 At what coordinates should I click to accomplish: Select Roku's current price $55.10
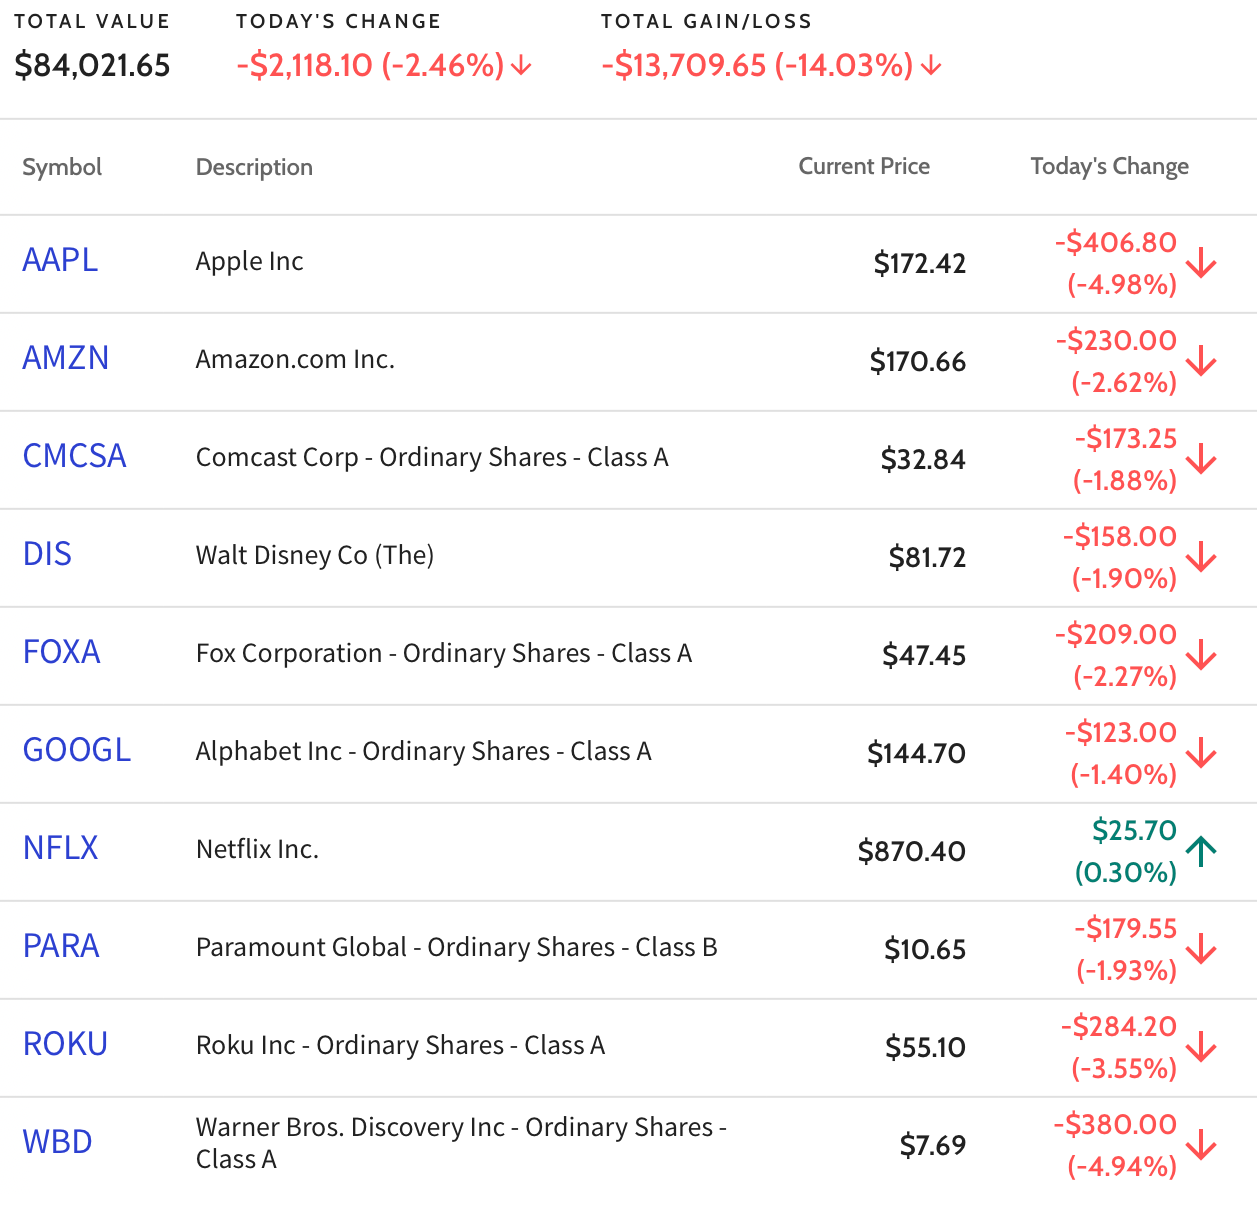pos(926,1047)
